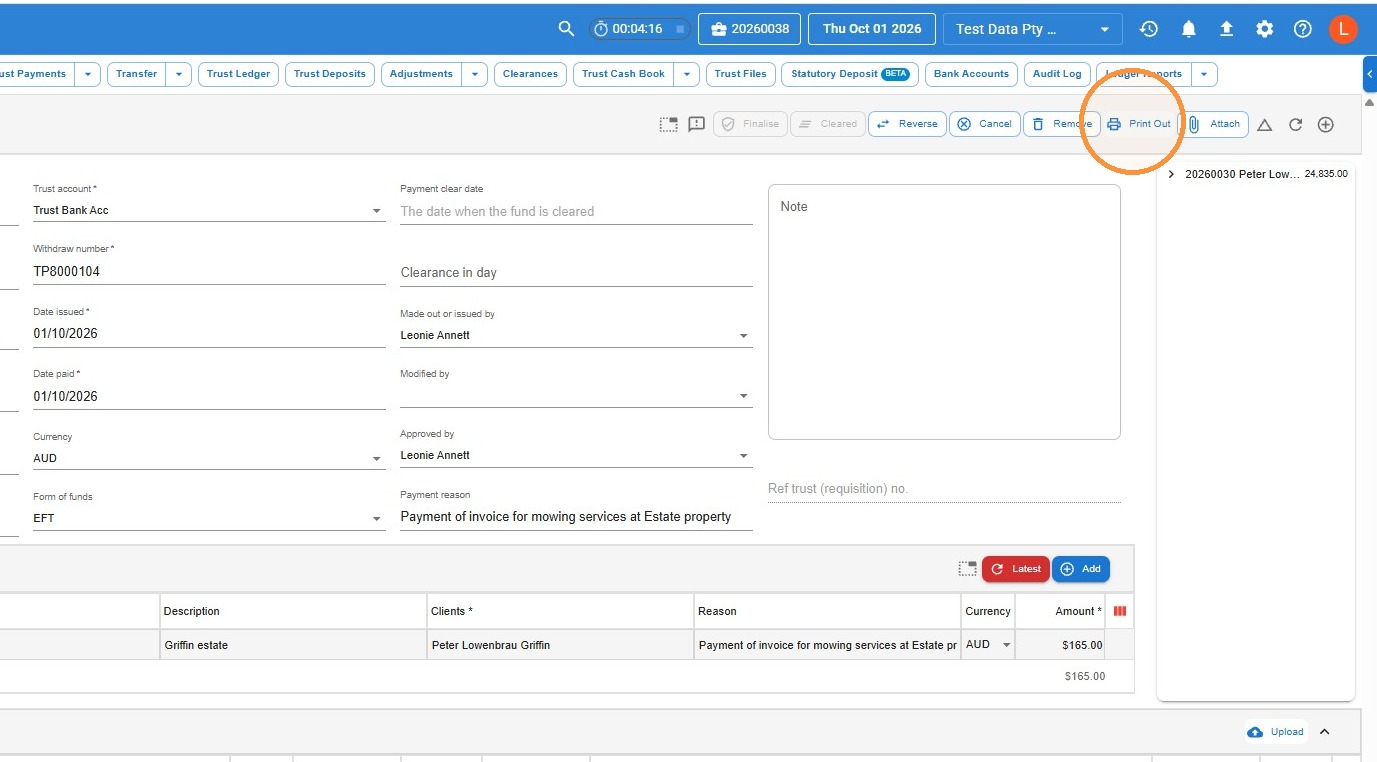Screen dimensions: 1377x762
Task: Collapse the Upload section chevron
Action: tap(1324, 732)
